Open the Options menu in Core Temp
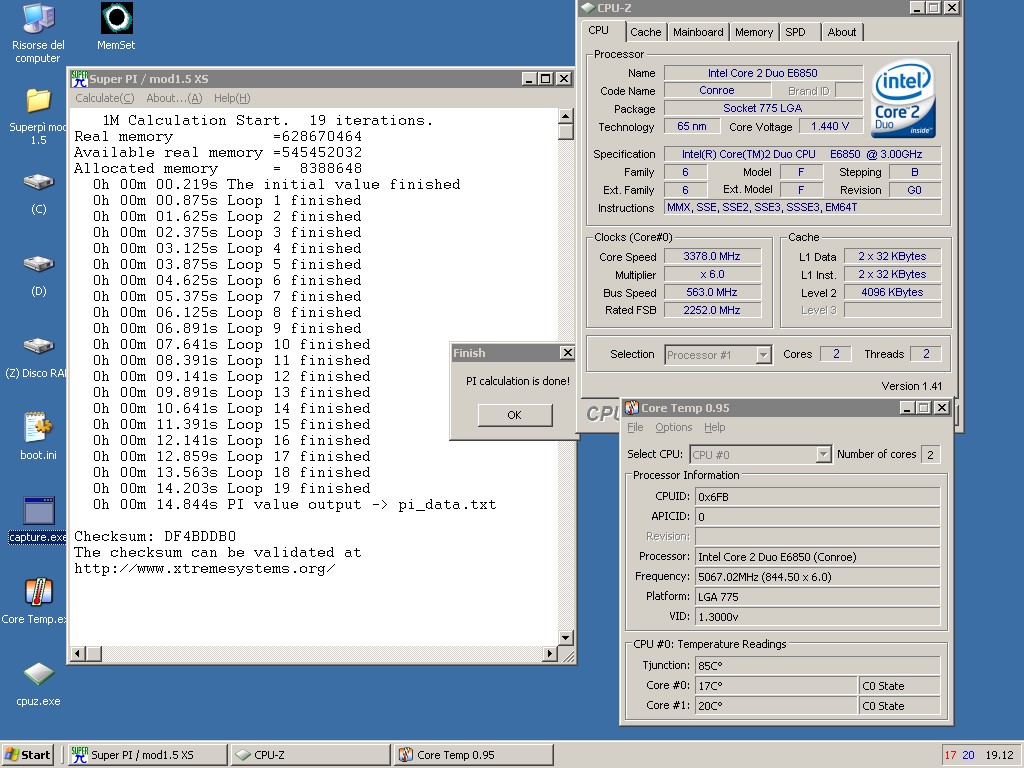The height and width of the screenshot is (768, 1024). click(673, 427)
